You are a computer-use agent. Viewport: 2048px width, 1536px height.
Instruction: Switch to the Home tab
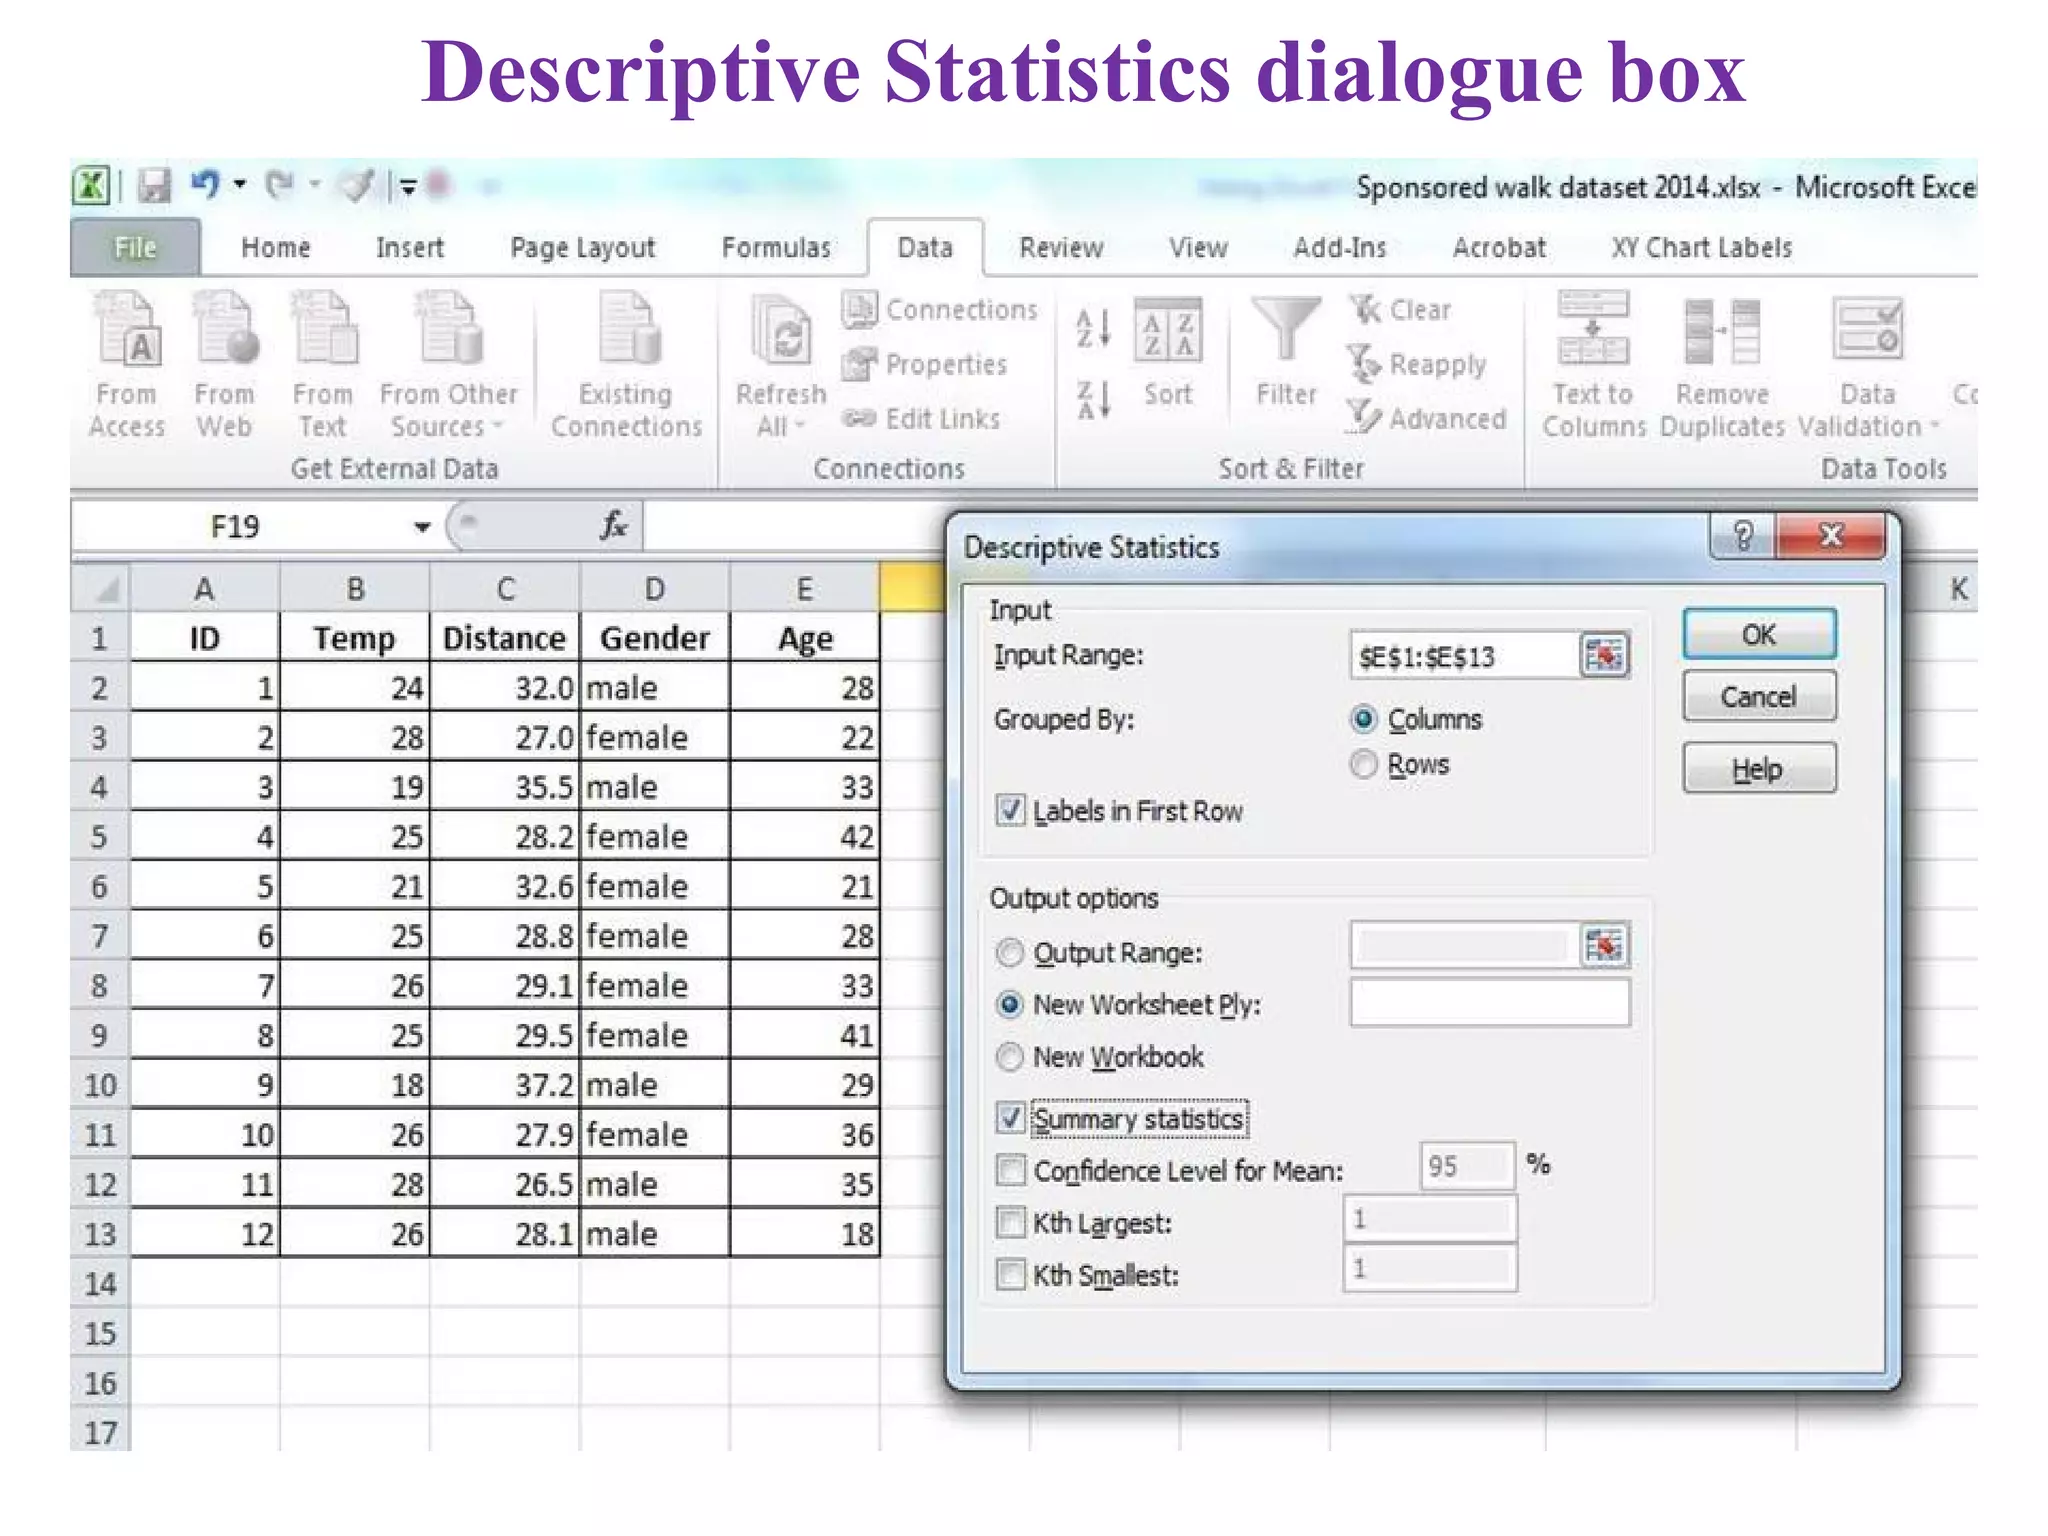(x=275, y=247)
